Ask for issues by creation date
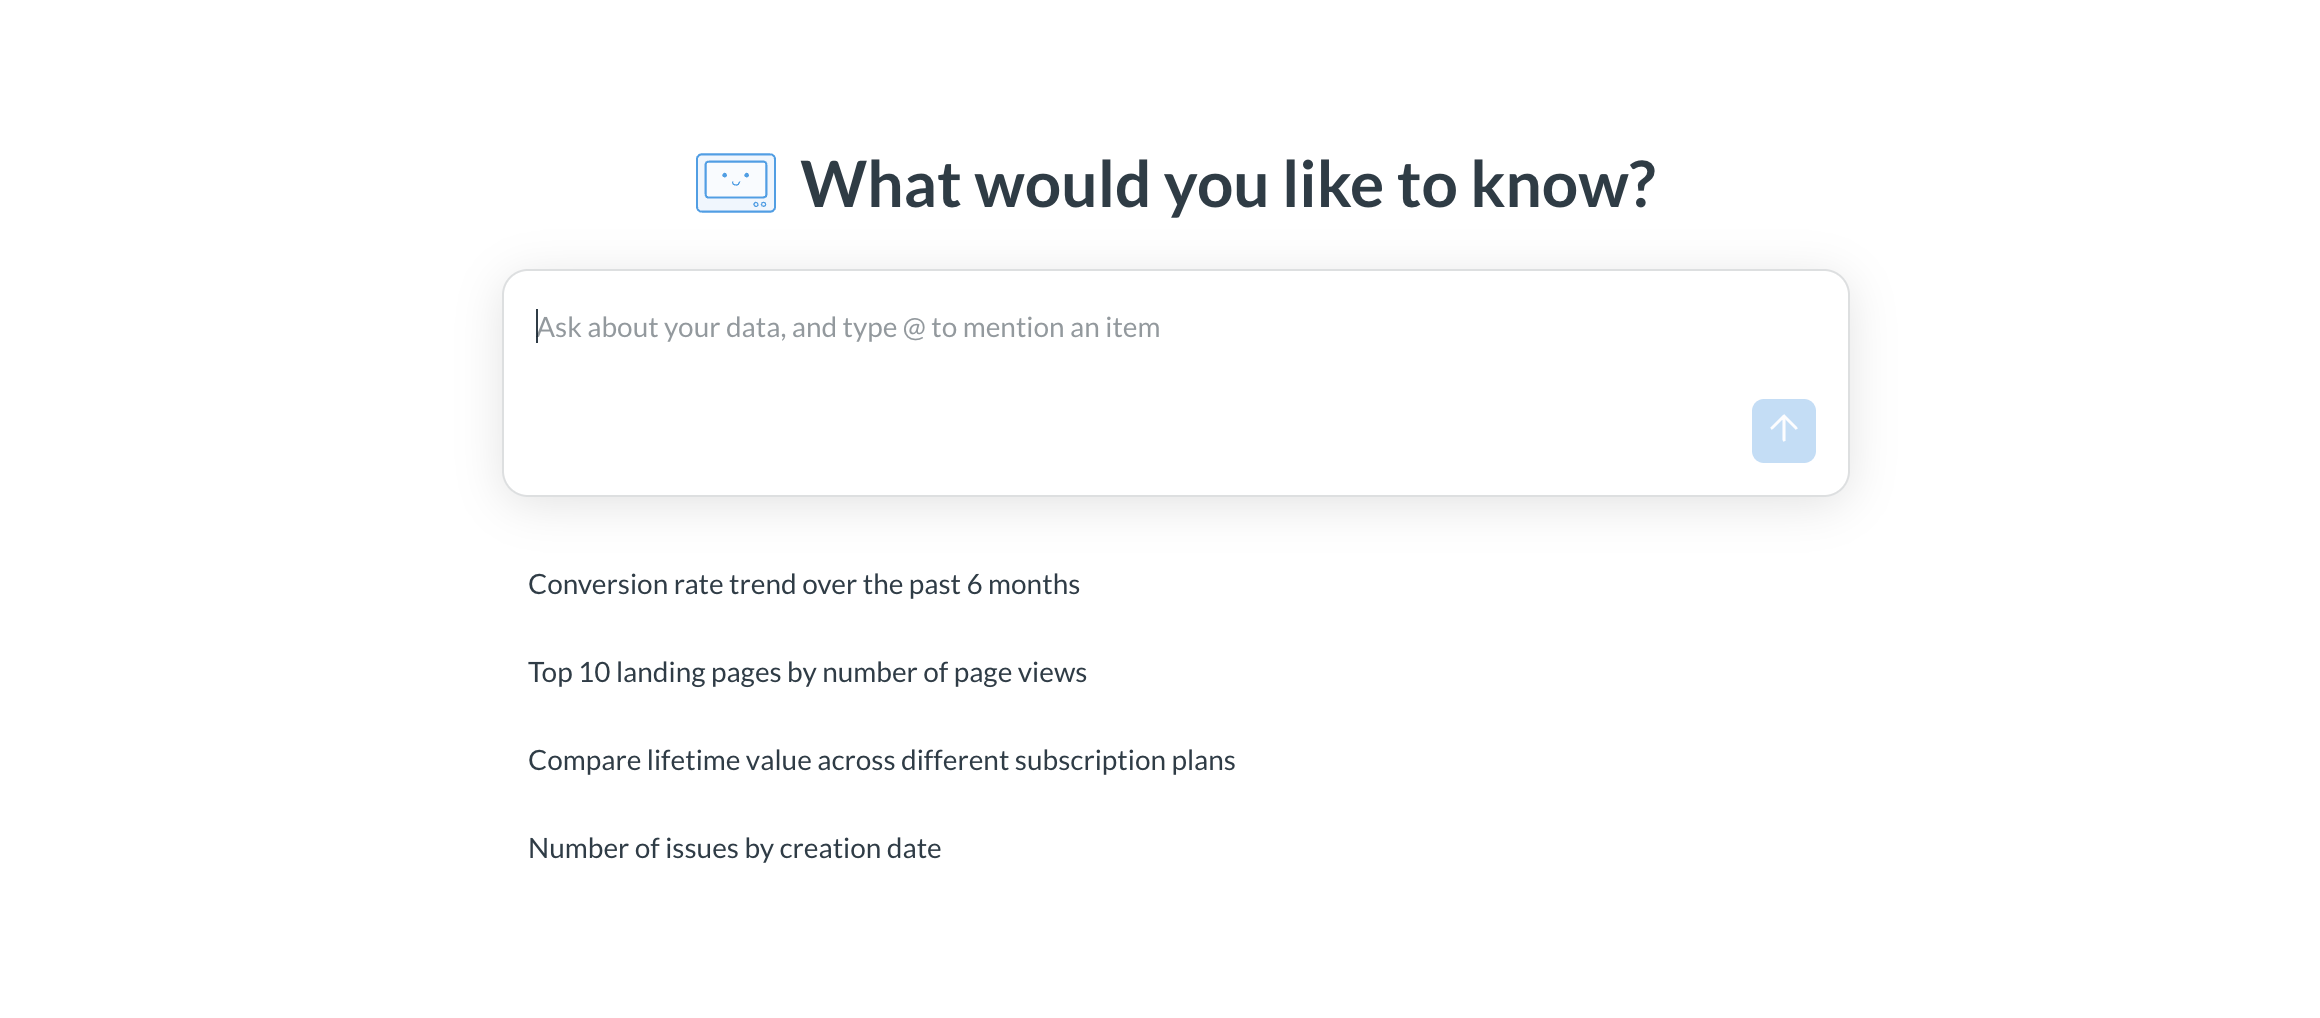The image size is (2320, 1018). [734, 849]
